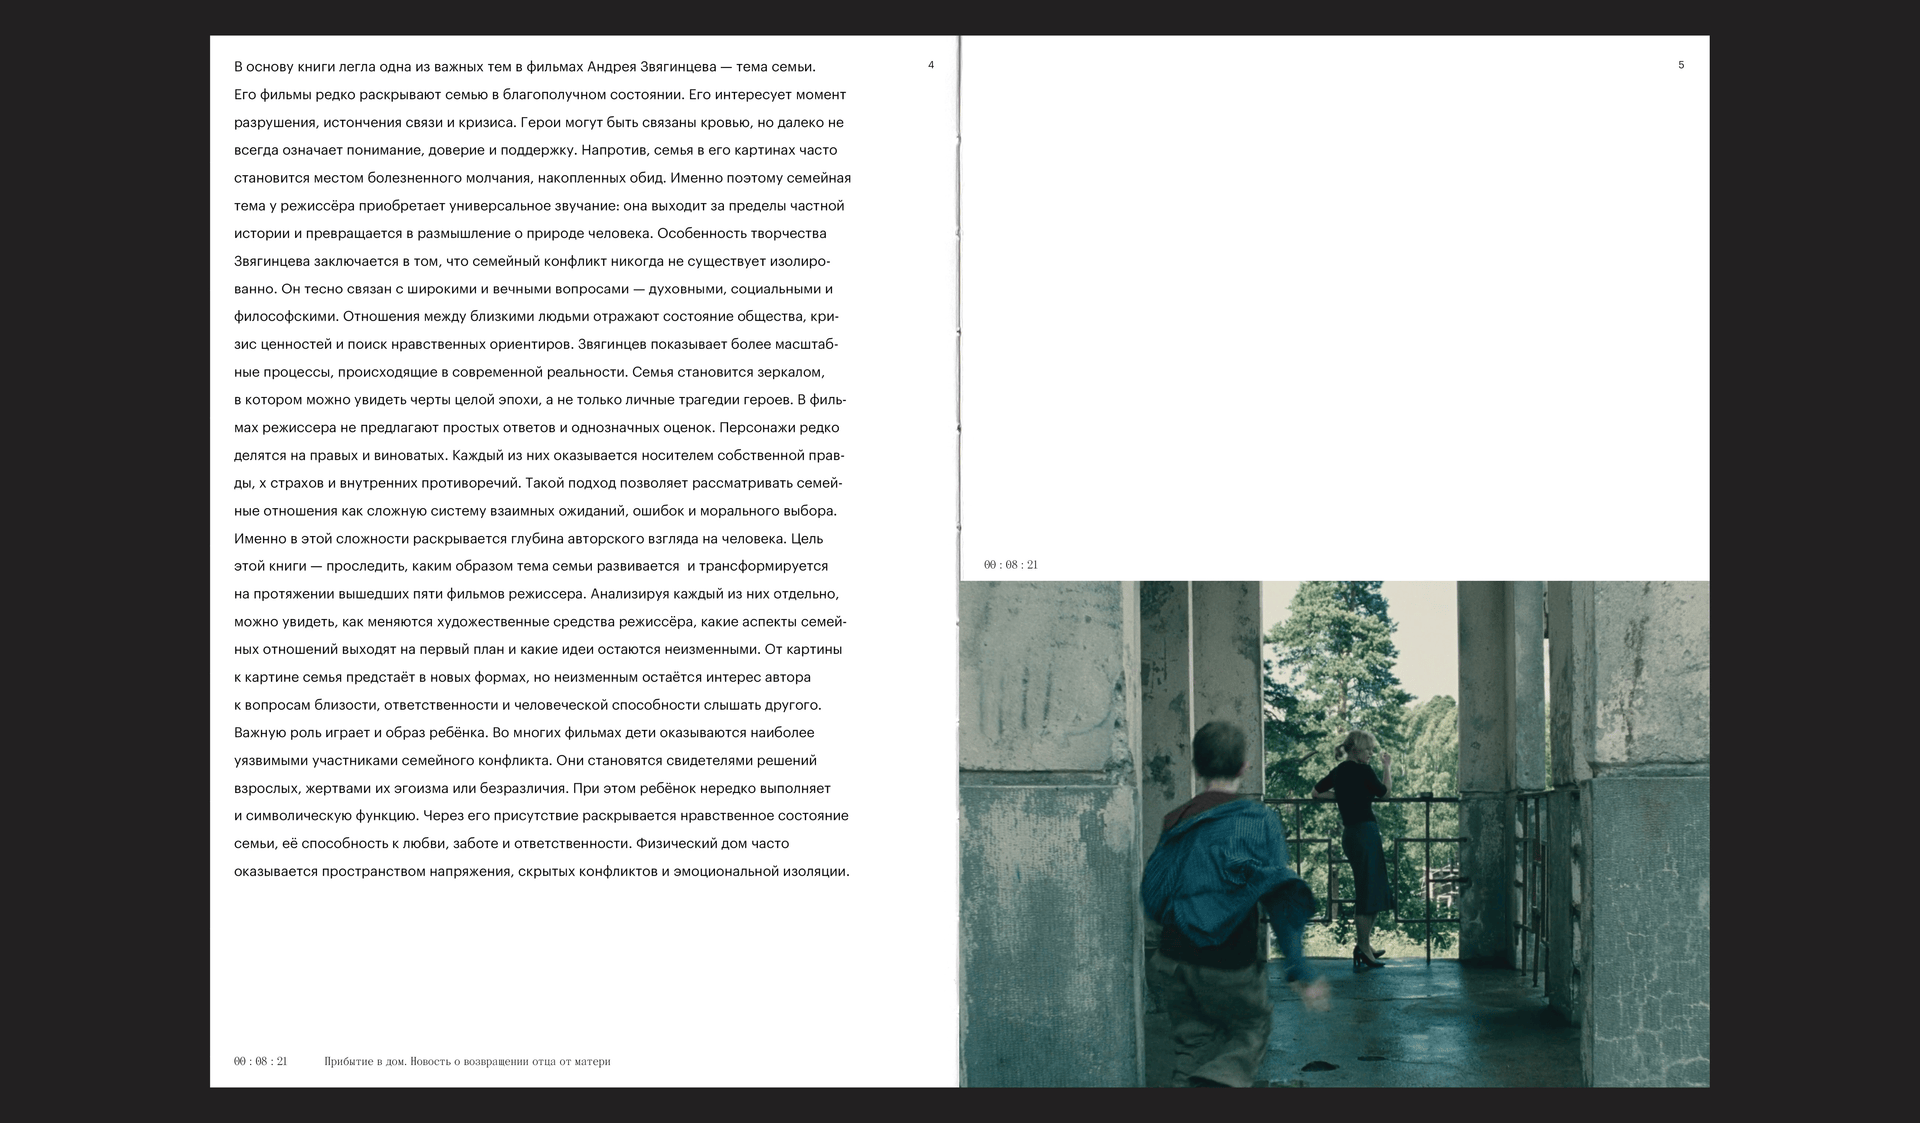The image size is (1920, 1123).
Task: Click the line starting 'истории и превращается в размышление'
Action: [530, 233]
